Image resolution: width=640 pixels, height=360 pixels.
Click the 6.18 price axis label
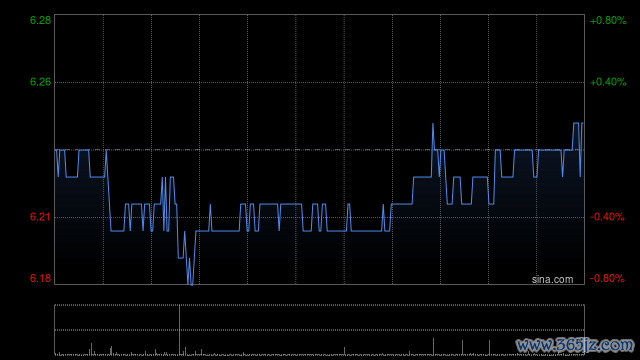40,278
